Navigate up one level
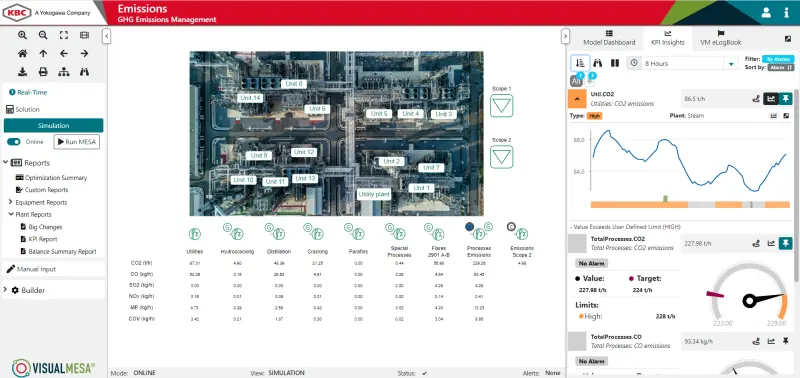Screen dimensions: 800x378 [x=43, y=54]
